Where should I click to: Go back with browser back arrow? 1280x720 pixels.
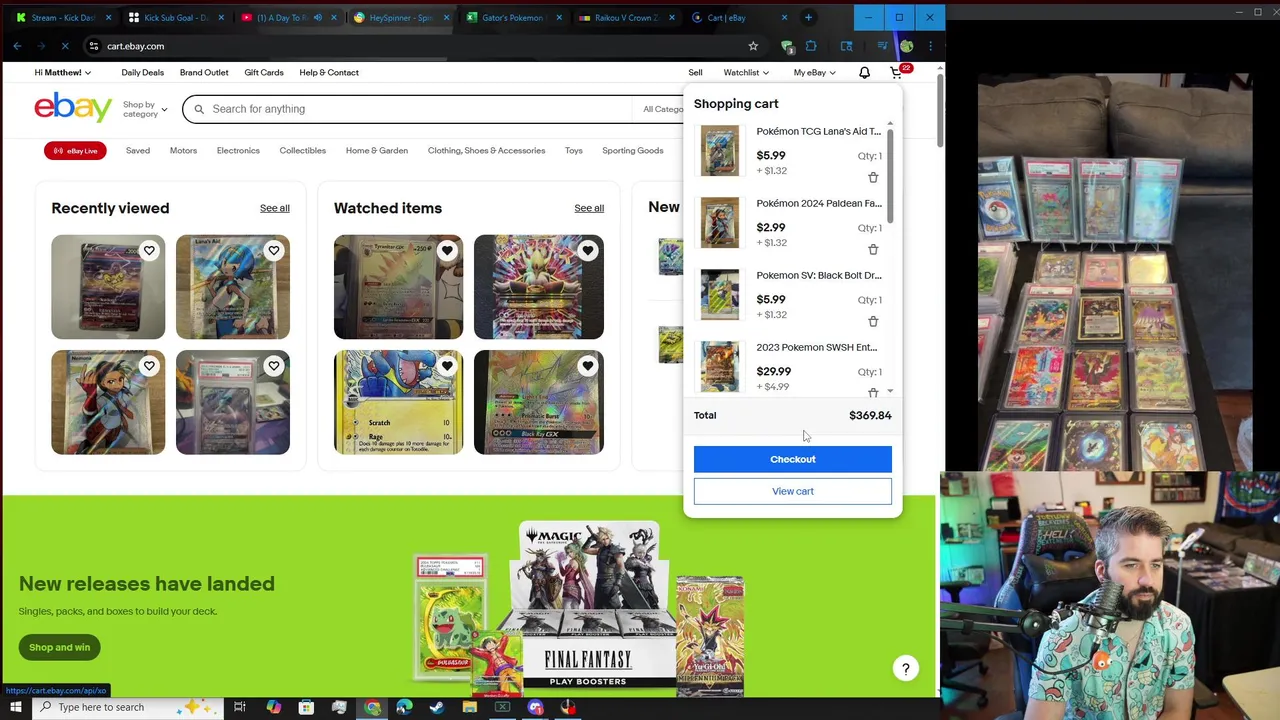[x=18, y=46]
